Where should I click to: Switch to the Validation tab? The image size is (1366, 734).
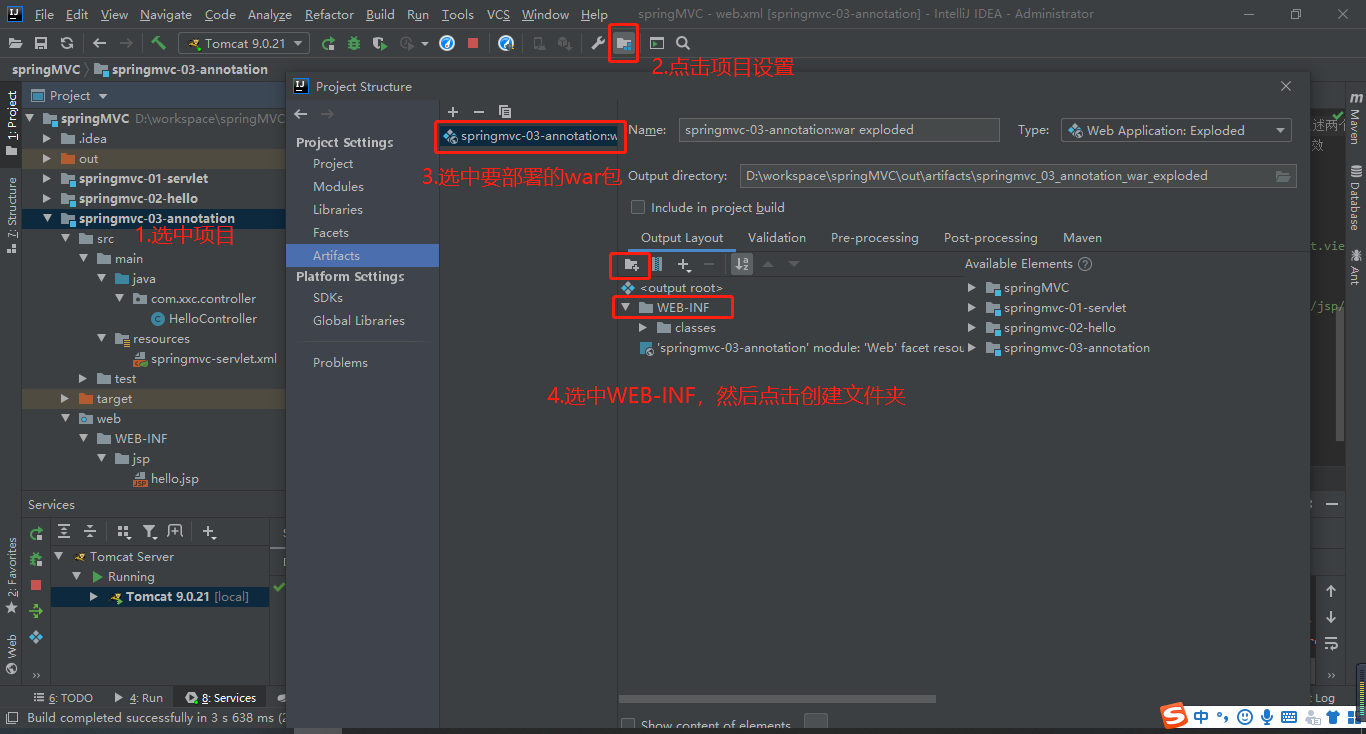point(777,238)
